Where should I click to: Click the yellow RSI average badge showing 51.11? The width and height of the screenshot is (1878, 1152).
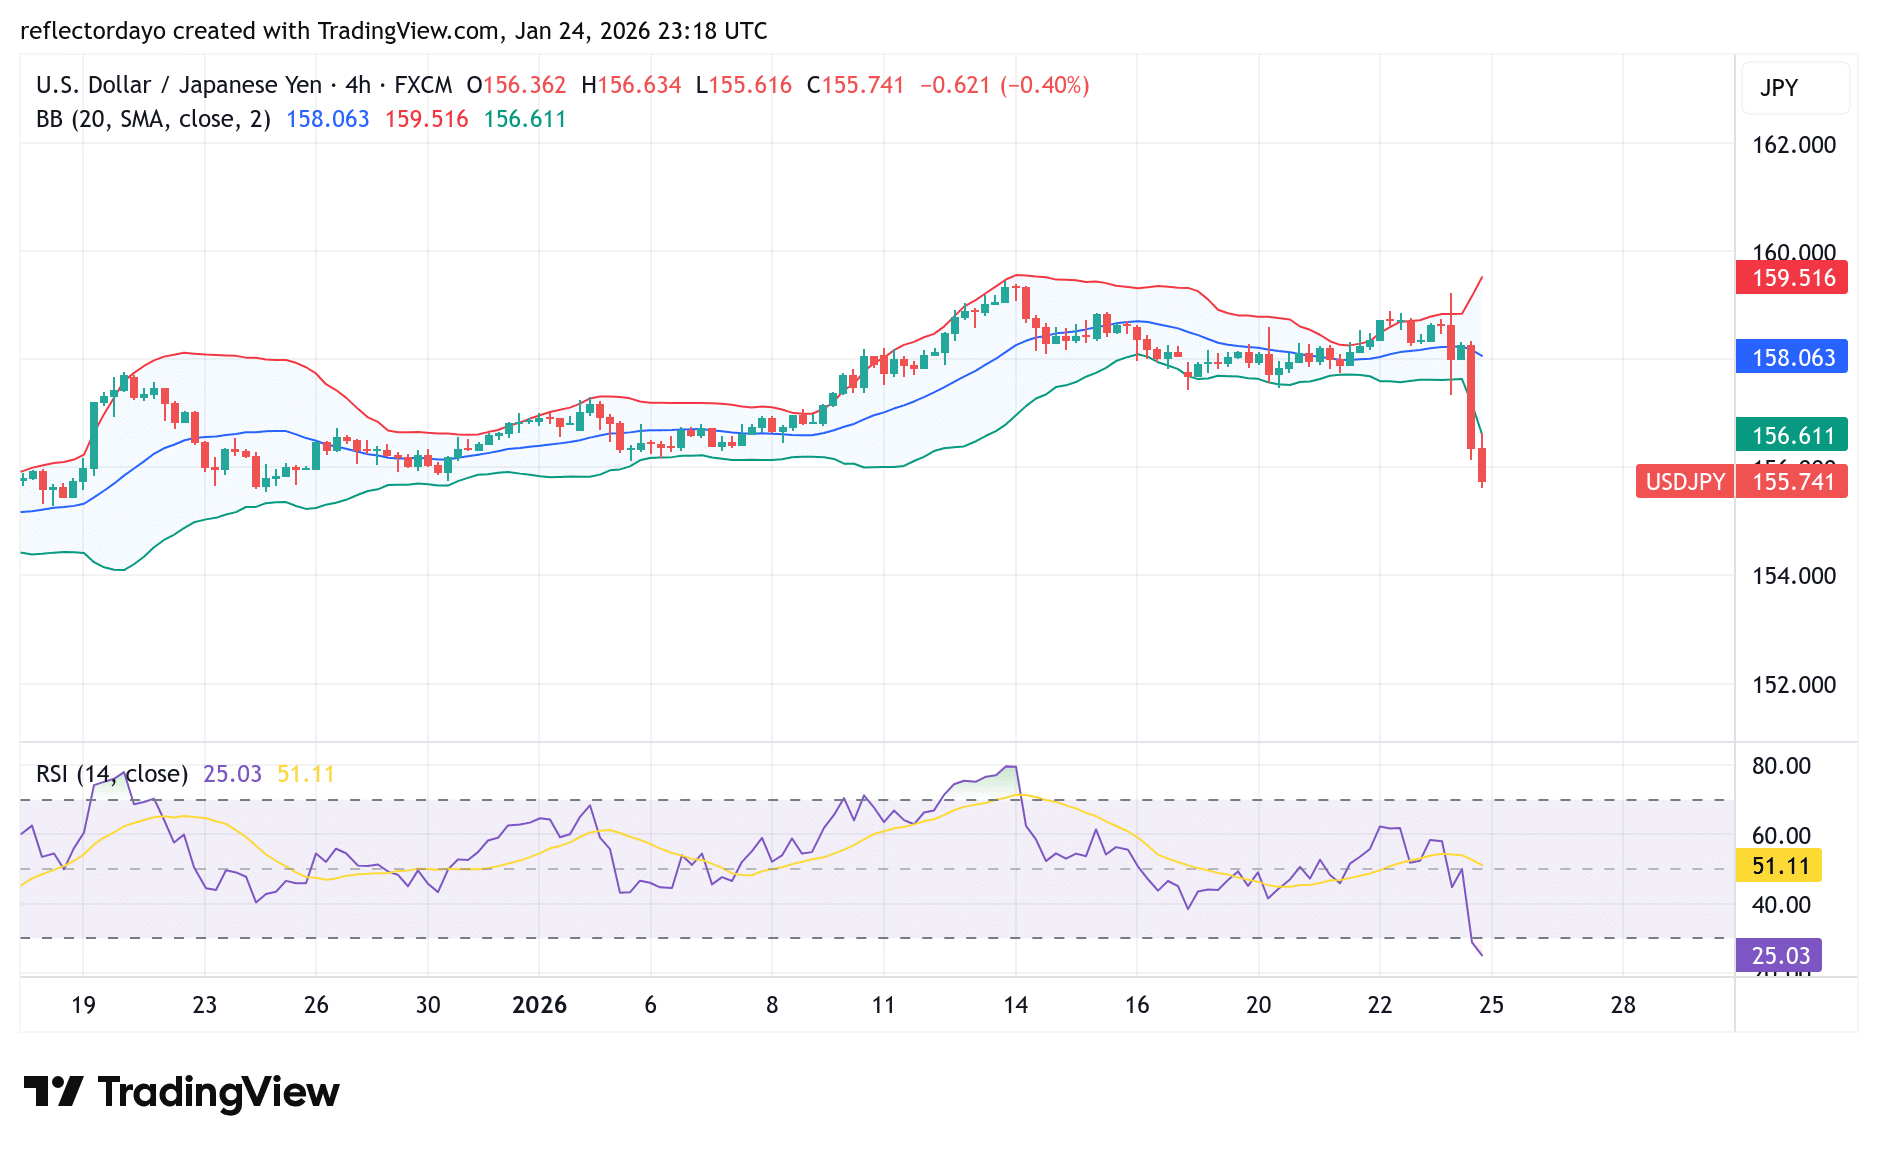tap(1778, 867)
